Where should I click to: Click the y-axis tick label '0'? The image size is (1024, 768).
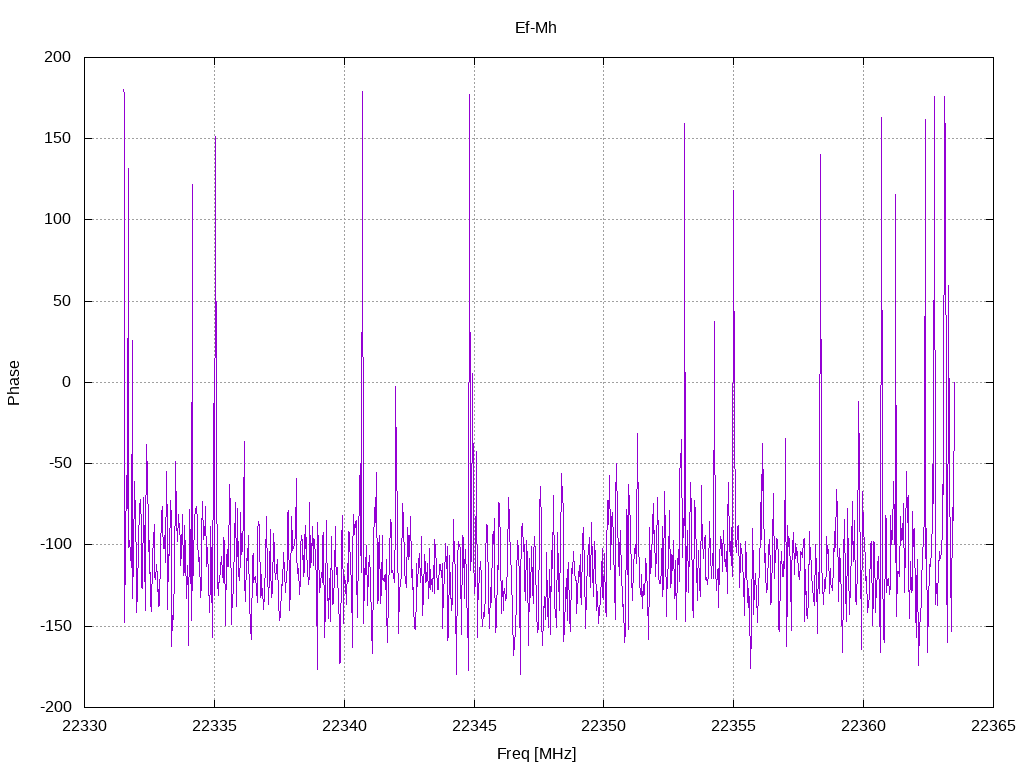pos(67,382)
